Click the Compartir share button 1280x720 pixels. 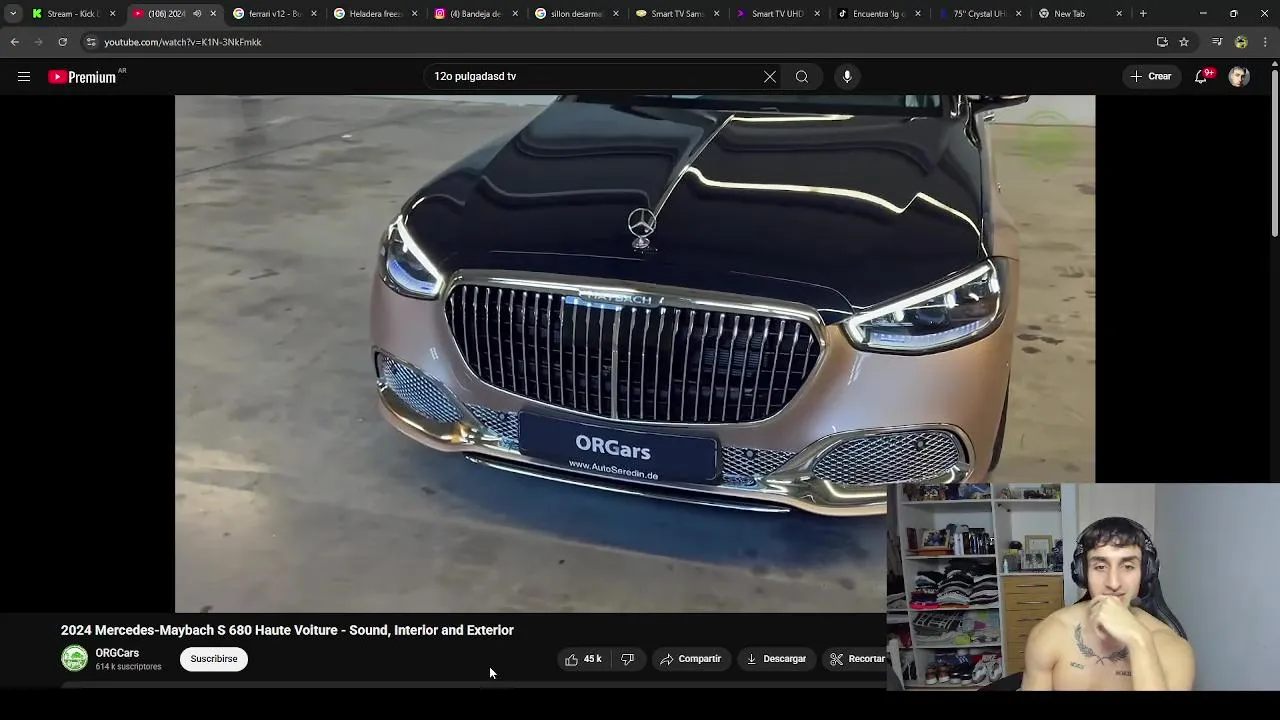[x=690, y=659]
